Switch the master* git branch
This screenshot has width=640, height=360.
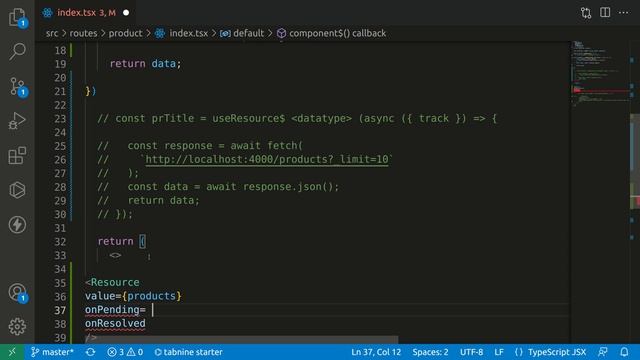52,352
